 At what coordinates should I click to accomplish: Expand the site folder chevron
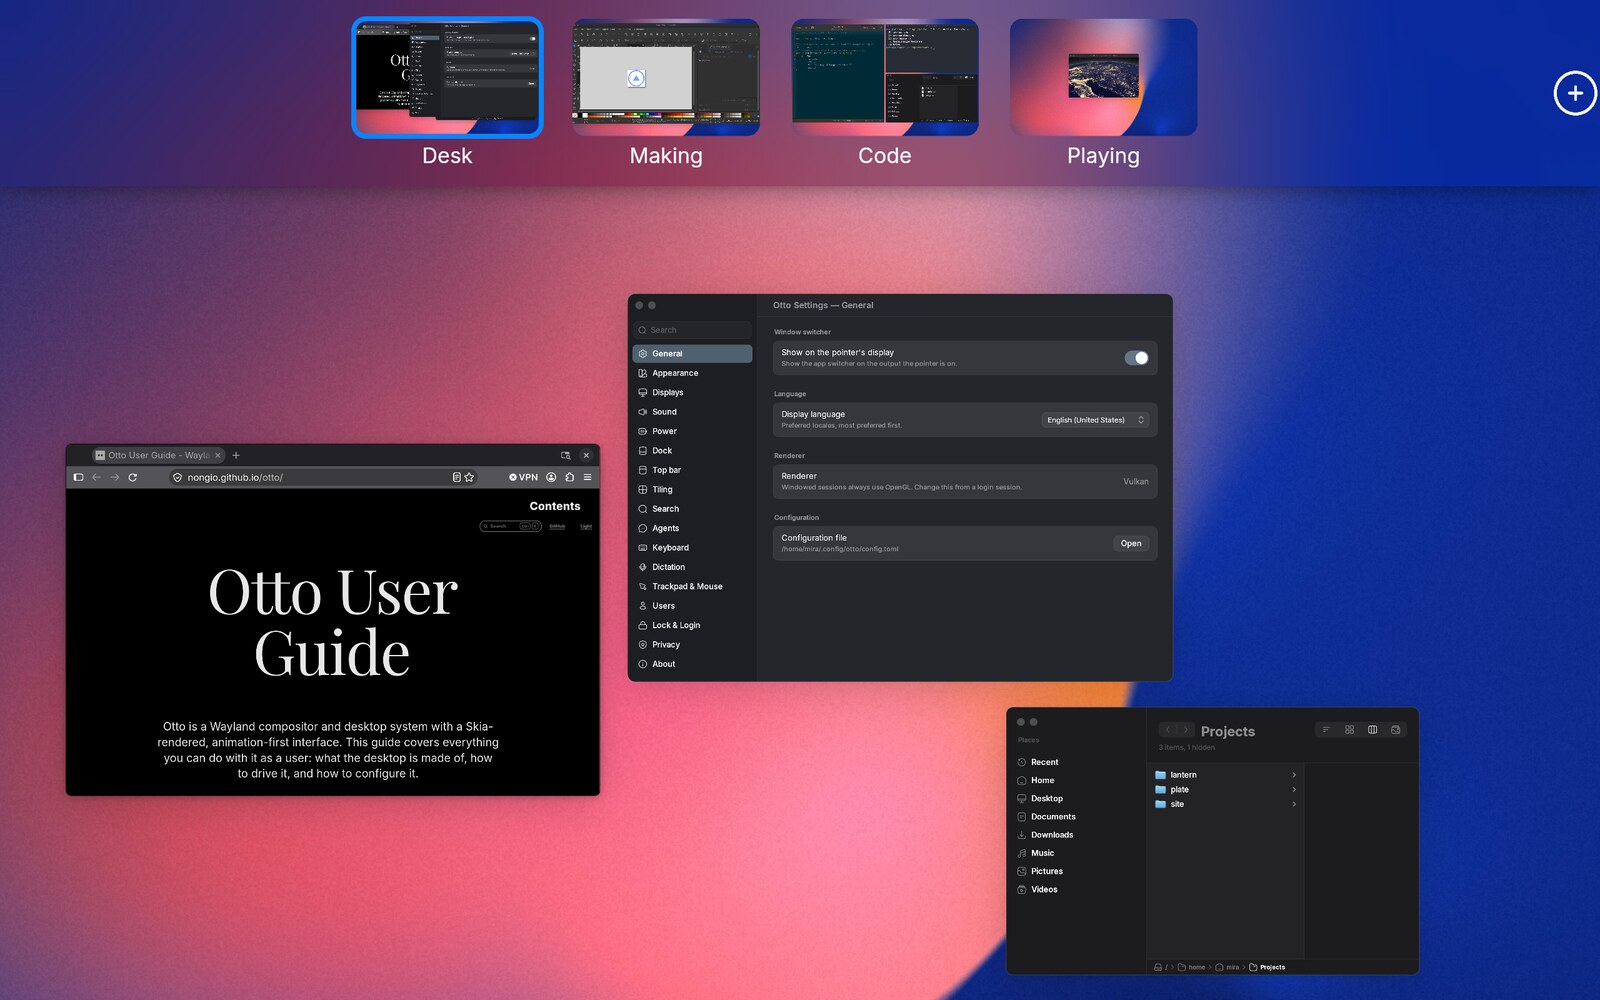click(x=1294, y=804)
